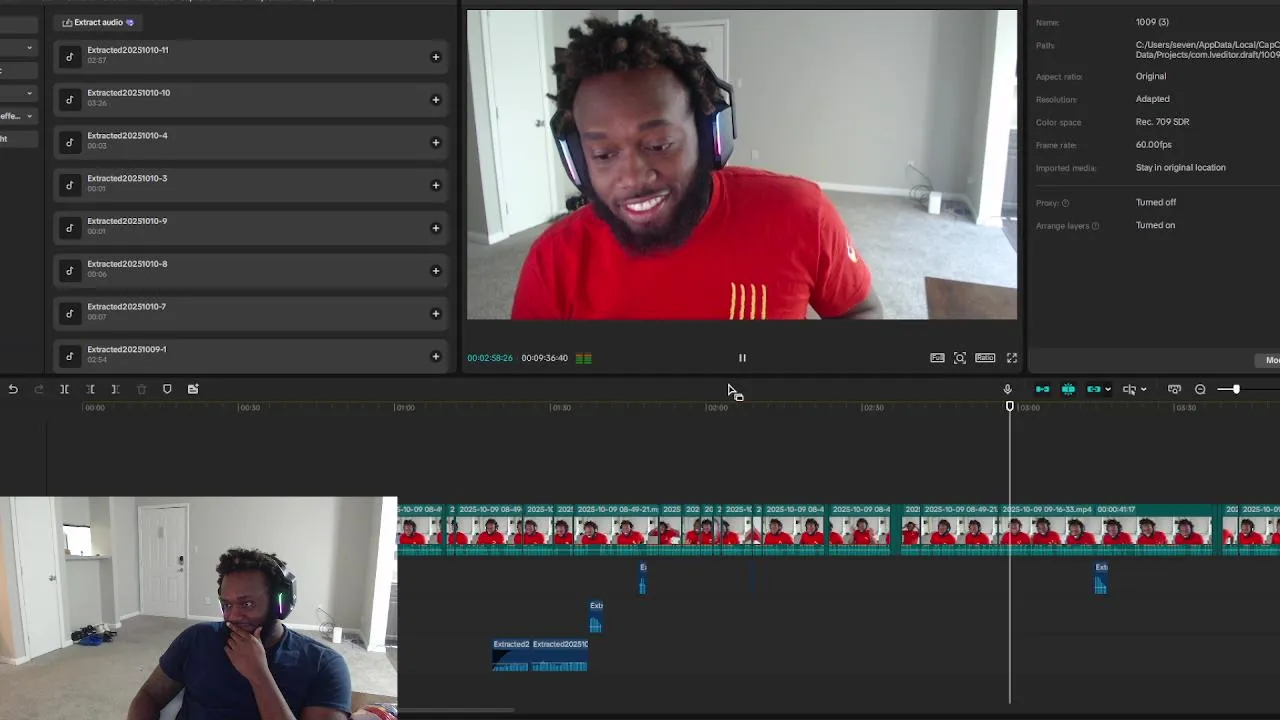Viewport: 1280px width, 720px height.
Task: Click the frame rate value 60.00fps
Action: (1154, 145)
